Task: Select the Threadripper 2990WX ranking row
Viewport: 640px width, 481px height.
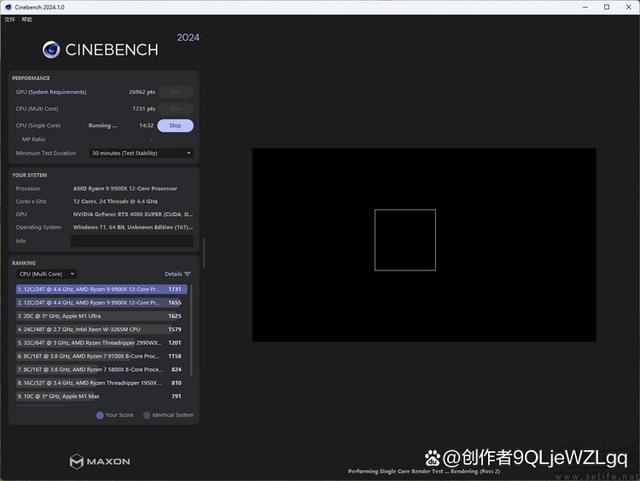Action: (102, 343)
